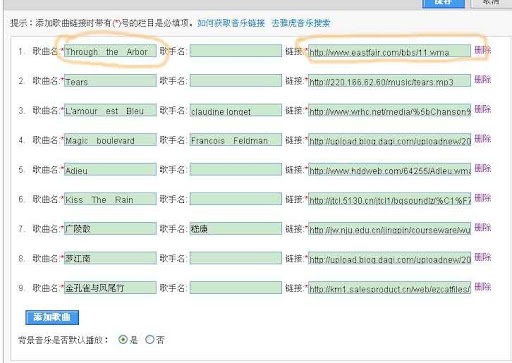
Task: Edit song name field containing 梦江南
Action: (110, 258)
